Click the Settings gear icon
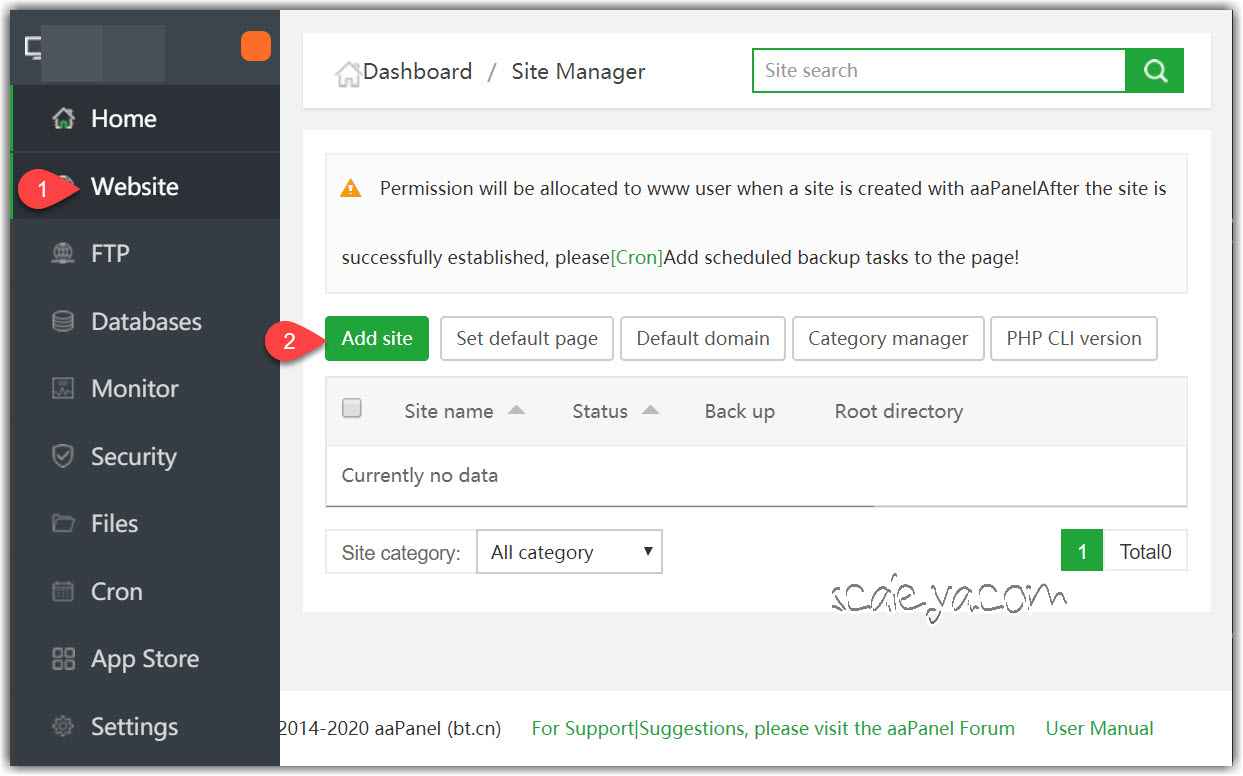The width and height of the screenshot is (1243, 776). [63, 727]
